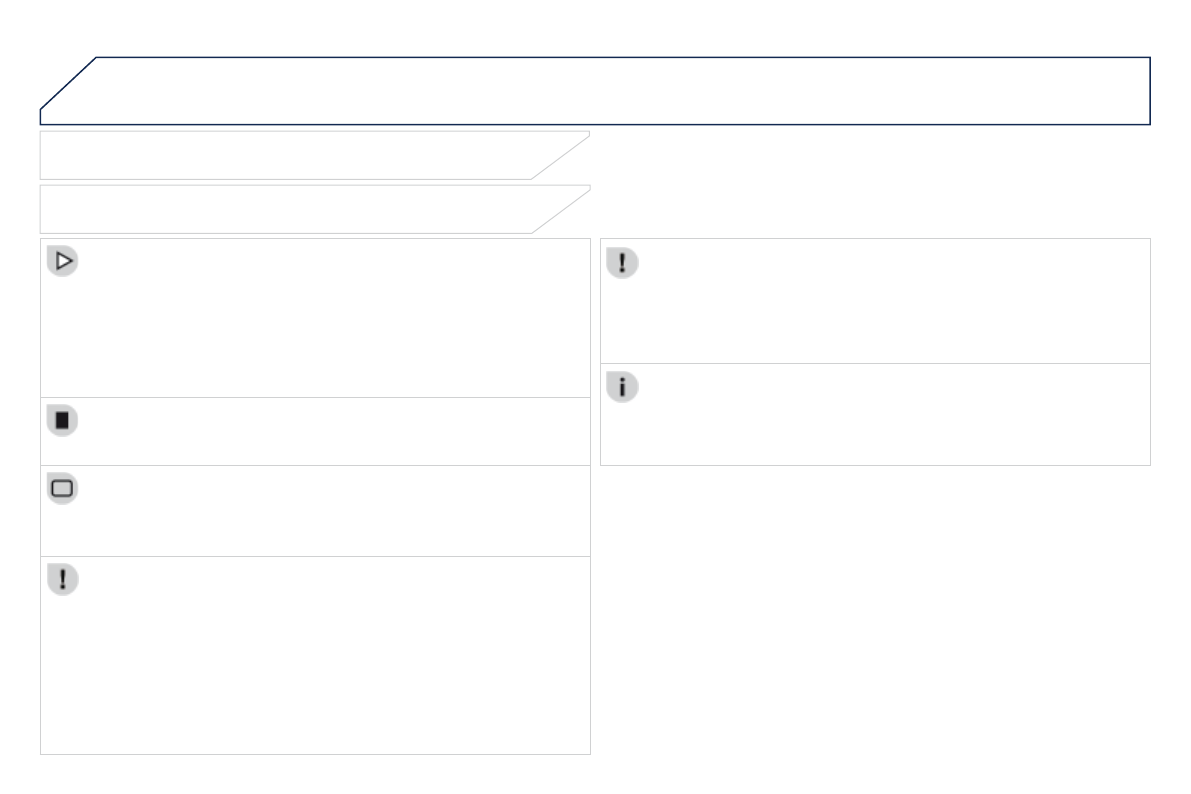
Task: Click the play triangle icon
Action: click(x=62, y=261)
